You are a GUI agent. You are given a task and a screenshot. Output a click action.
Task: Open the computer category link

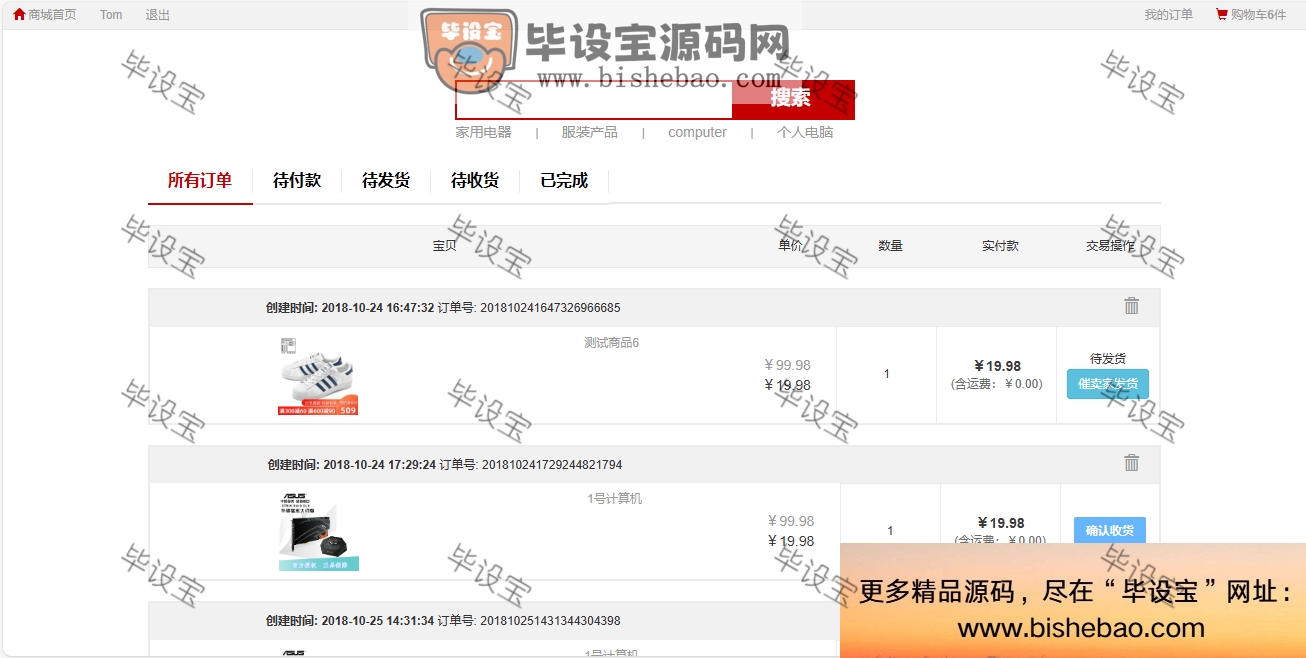698,132
